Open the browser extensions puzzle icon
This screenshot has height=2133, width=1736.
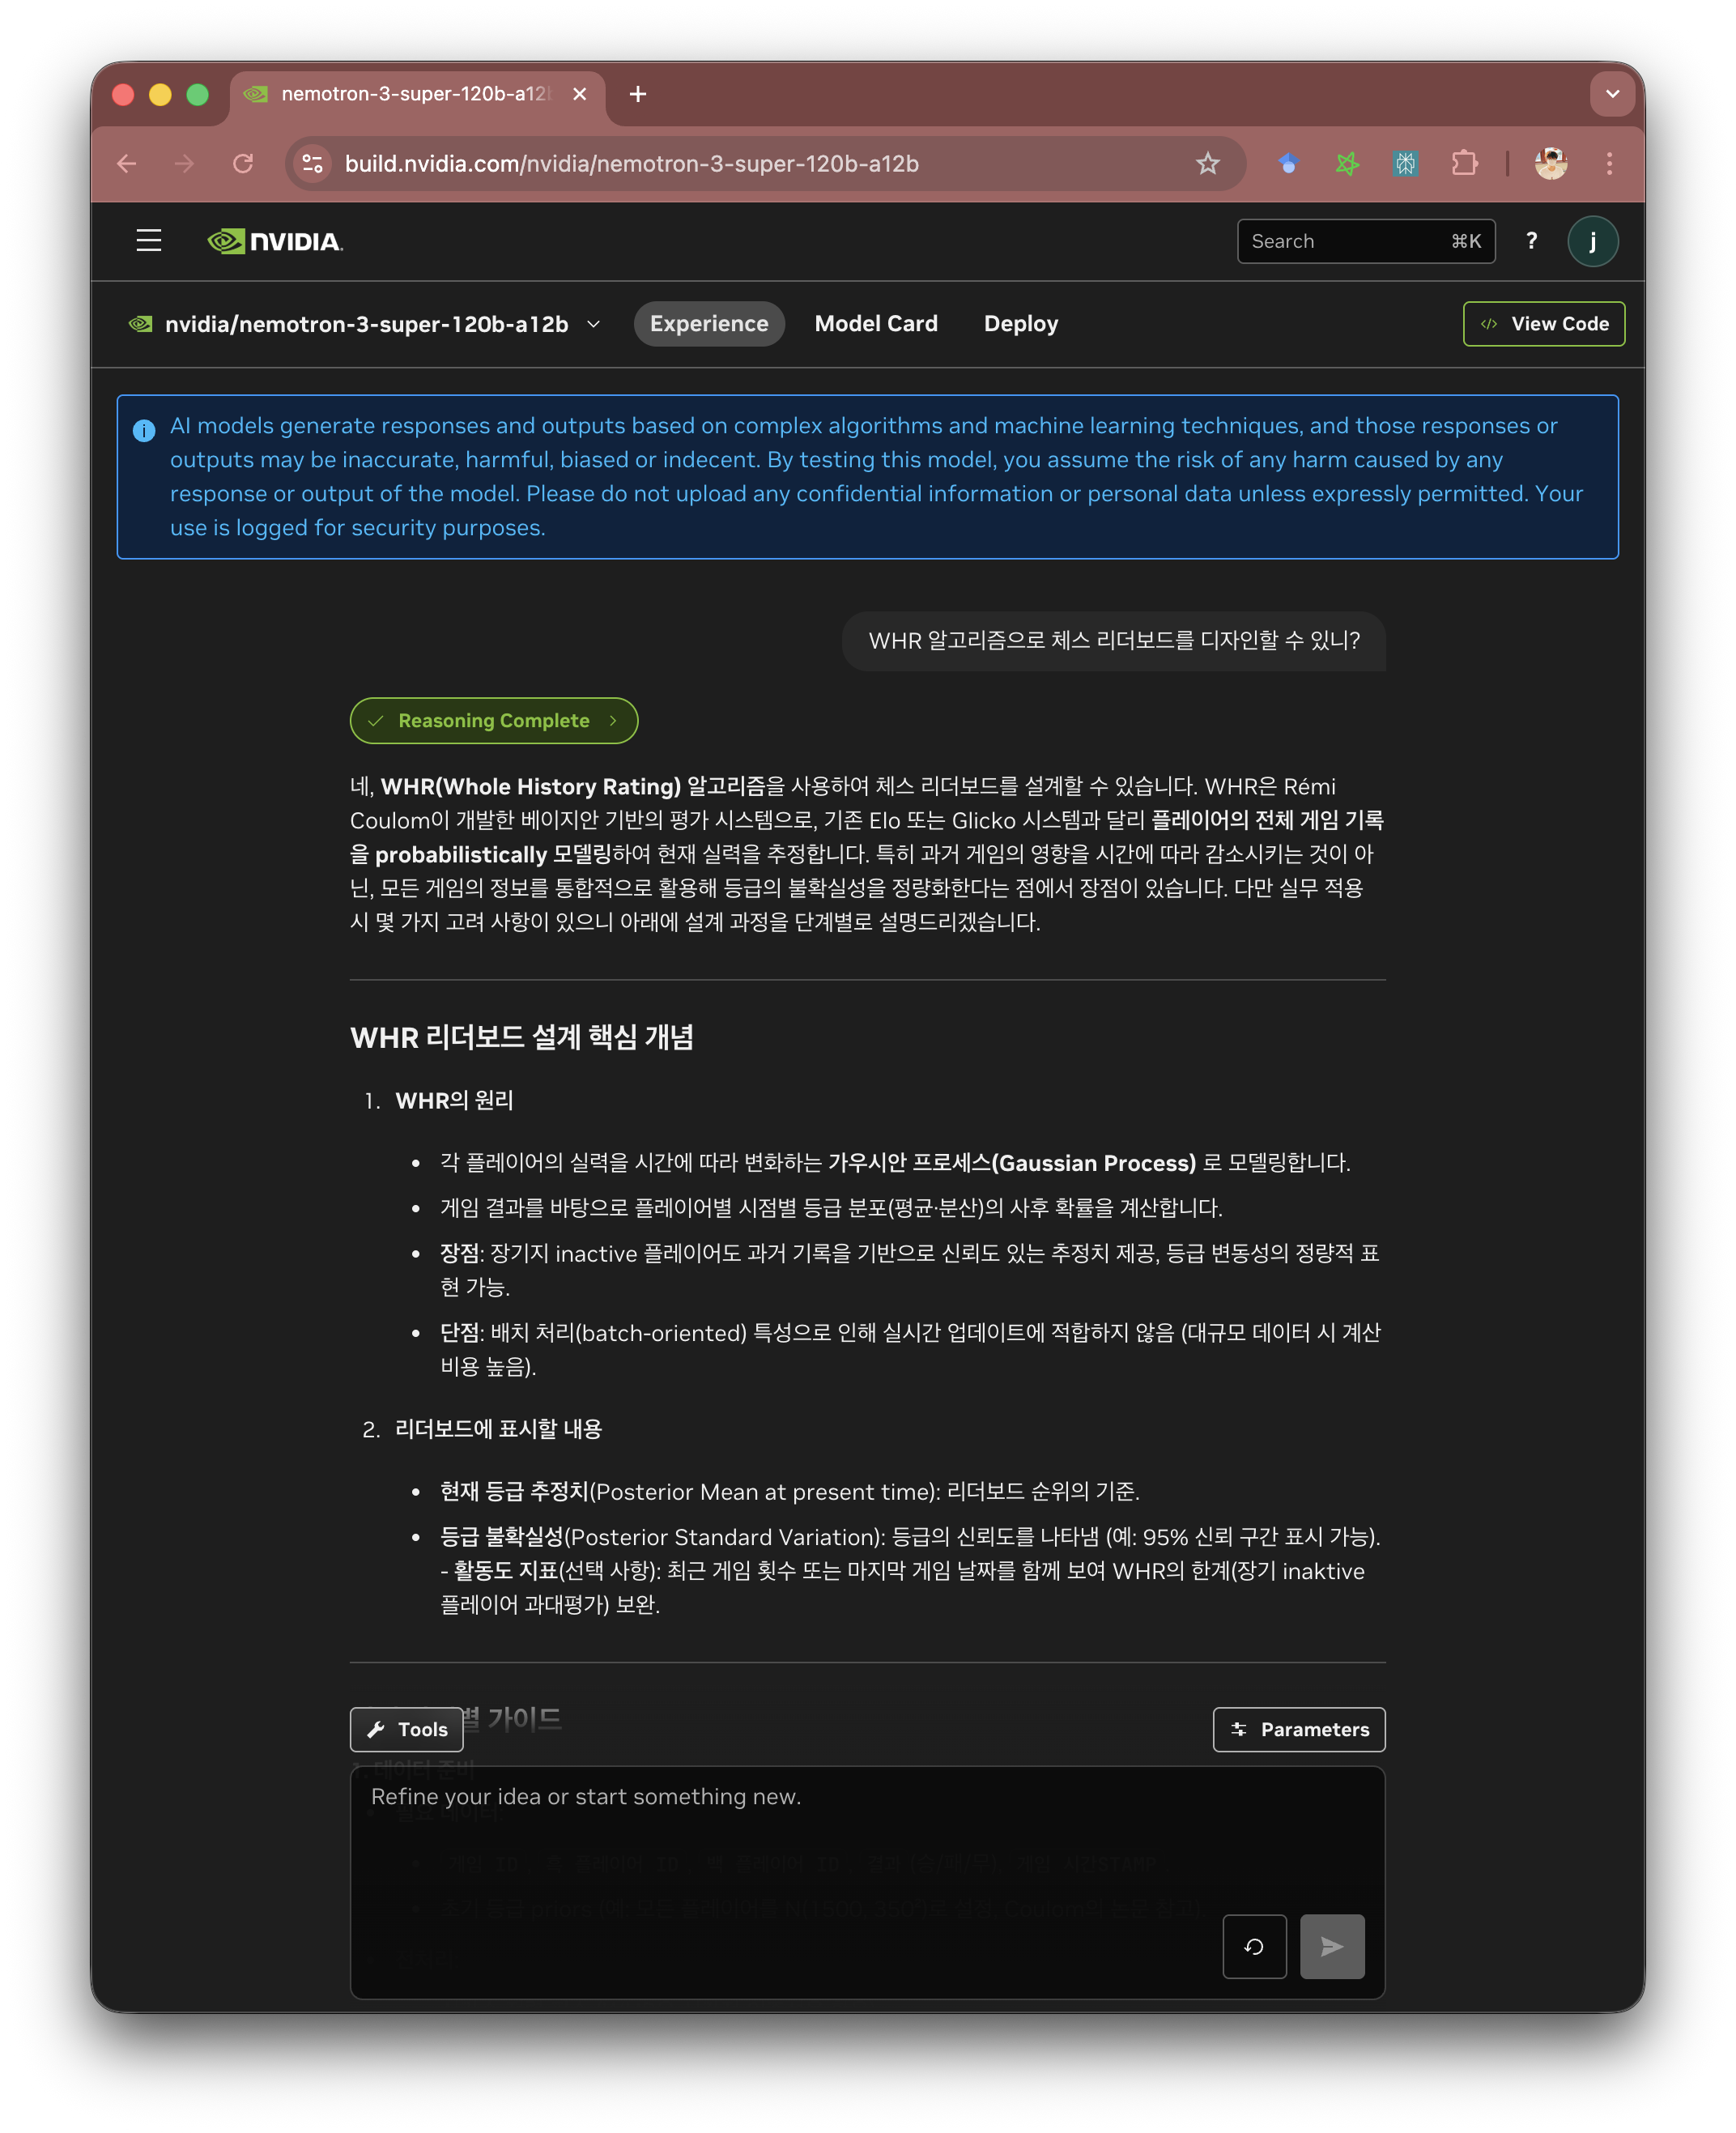coord(1464,164)
